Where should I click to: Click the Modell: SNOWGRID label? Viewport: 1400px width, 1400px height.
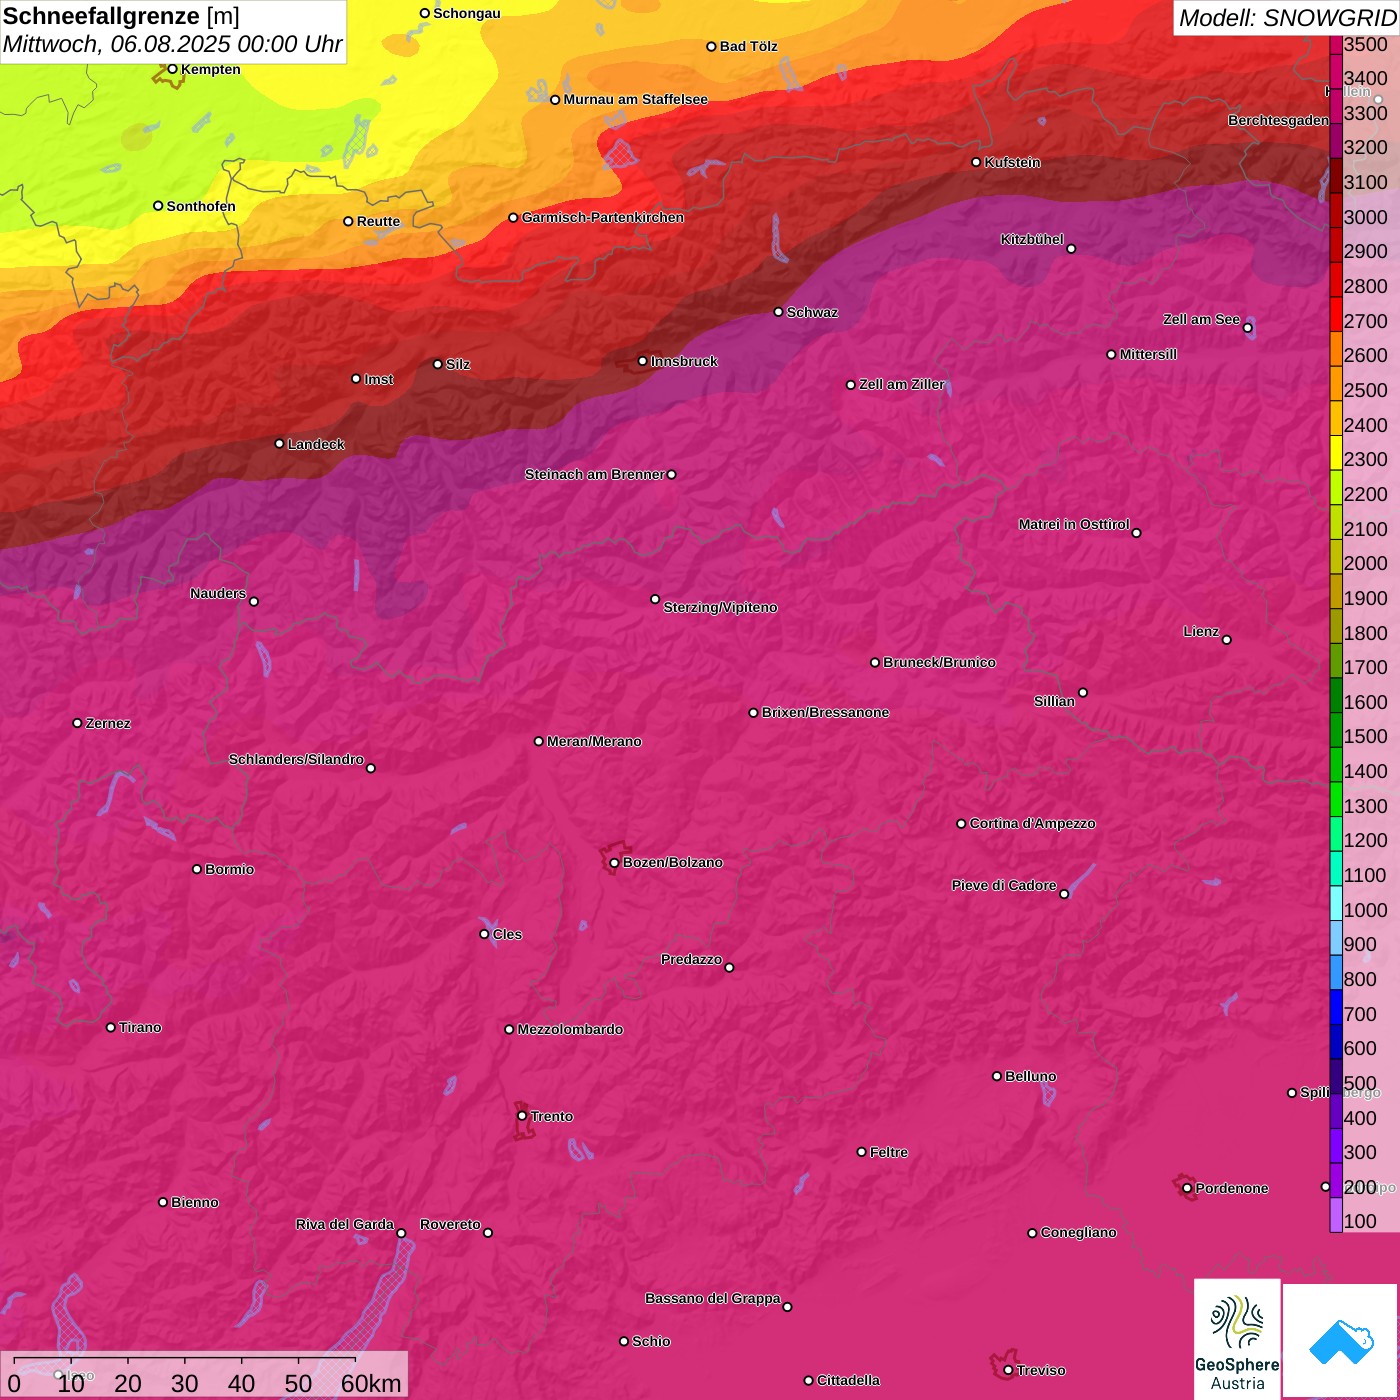click(1287, 17)
